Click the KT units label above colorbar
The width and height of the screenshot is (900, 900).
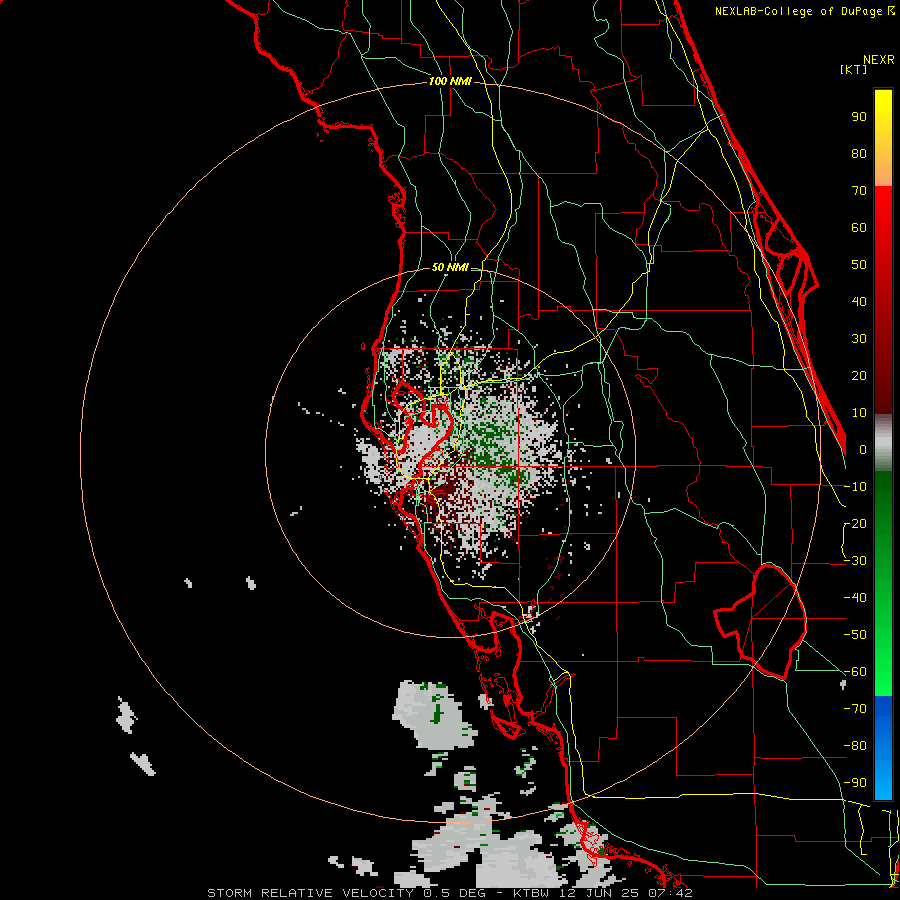854,69
